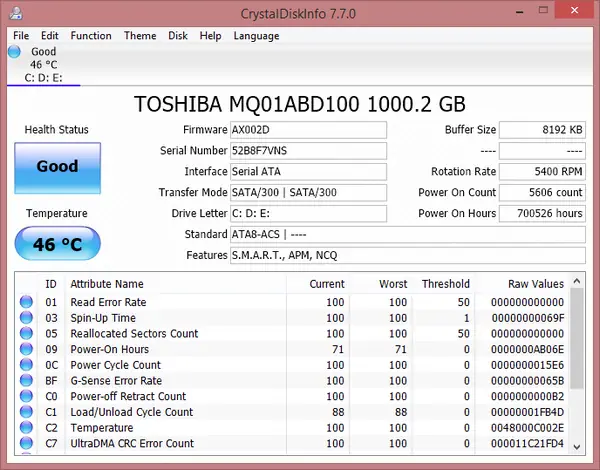Click the blue status orb for Read Error Rate
This screenshot has width=600, height=470.
click(x=26, y=302)
